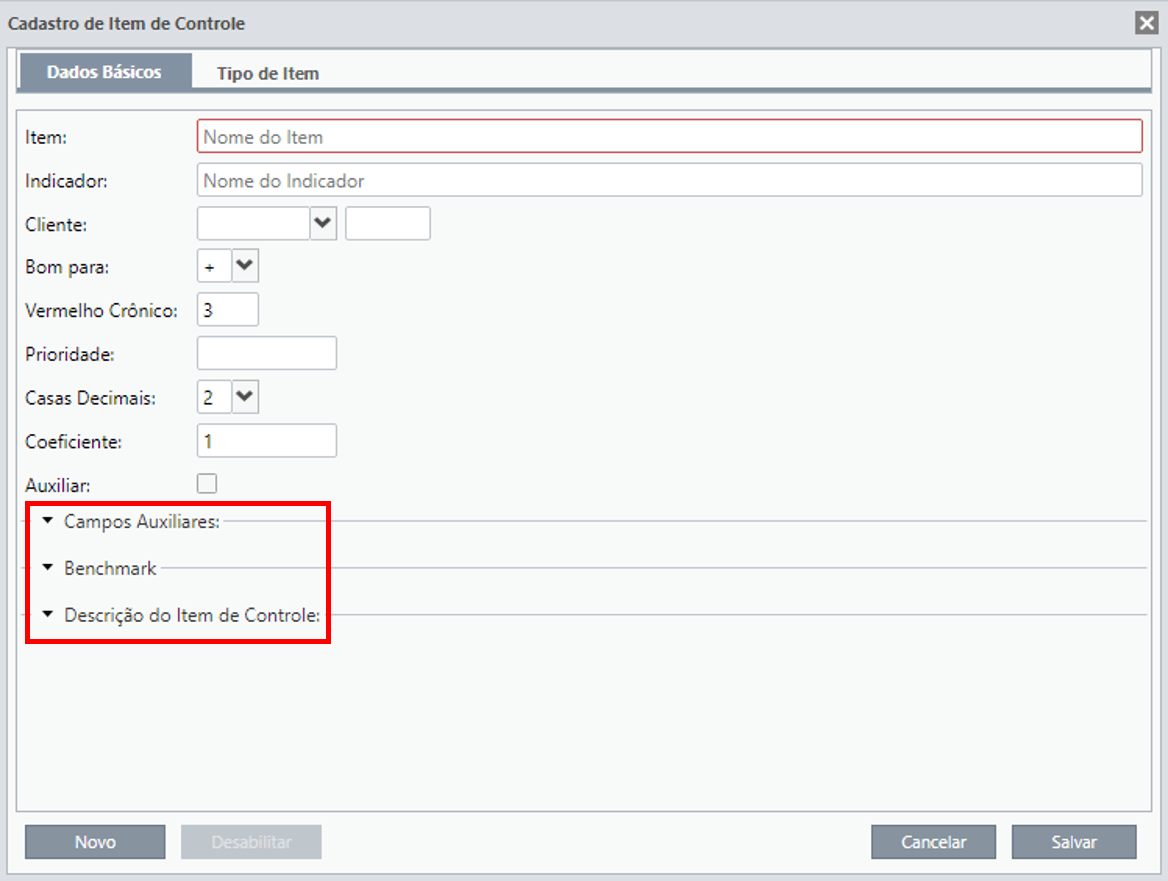Viewport: 1168px width, 881px height.
Task: Focus the Nome do Item field
Action: coord(670,136)
